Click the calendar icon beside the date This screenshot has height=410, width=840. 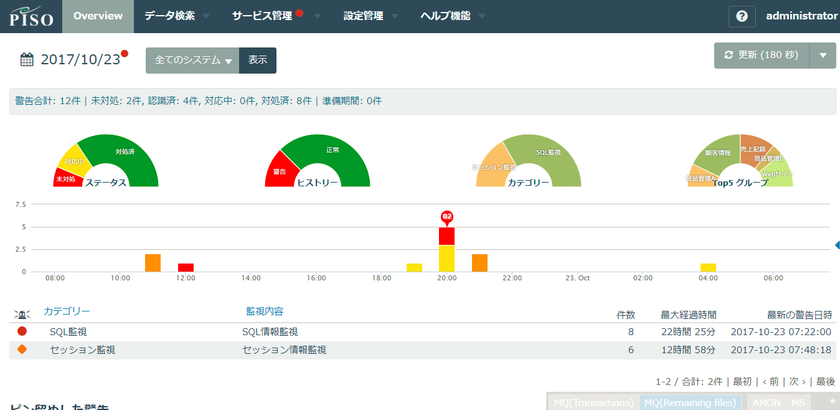point(27,60)
